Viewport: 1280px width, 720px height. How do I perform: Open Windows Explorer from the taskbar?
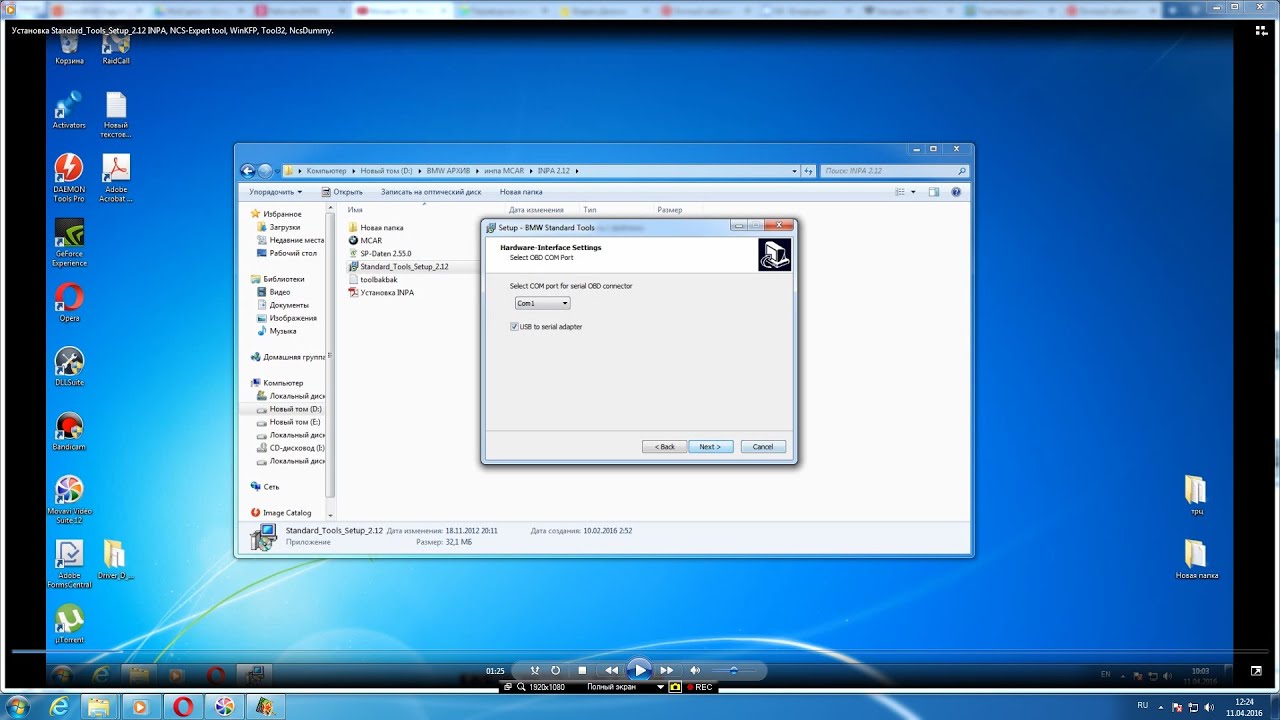pos(100,706)
